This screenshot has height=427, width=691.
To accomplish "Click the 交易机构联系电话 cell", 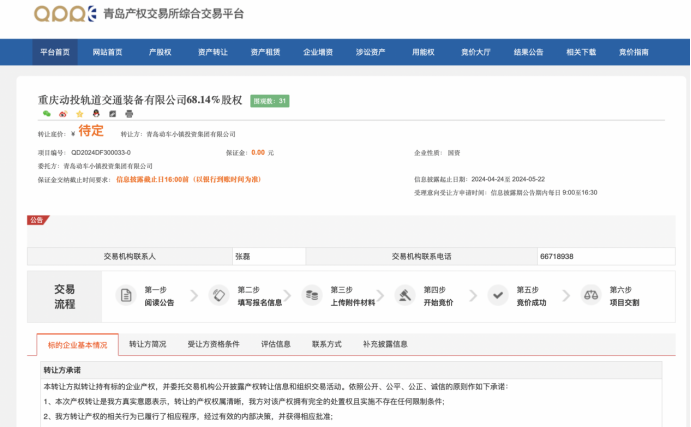I will click(422, 256).
